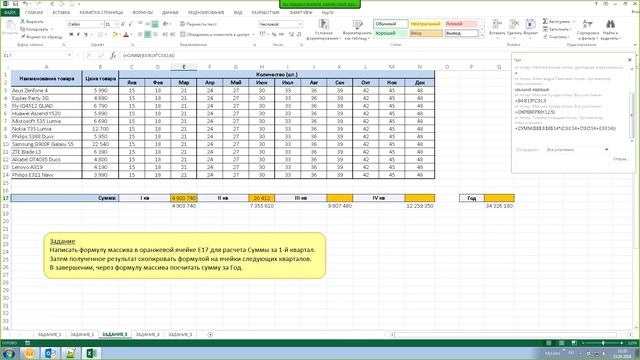Open ЗАДАНИЕ 1 sheet tab

(x=49, y=334)
